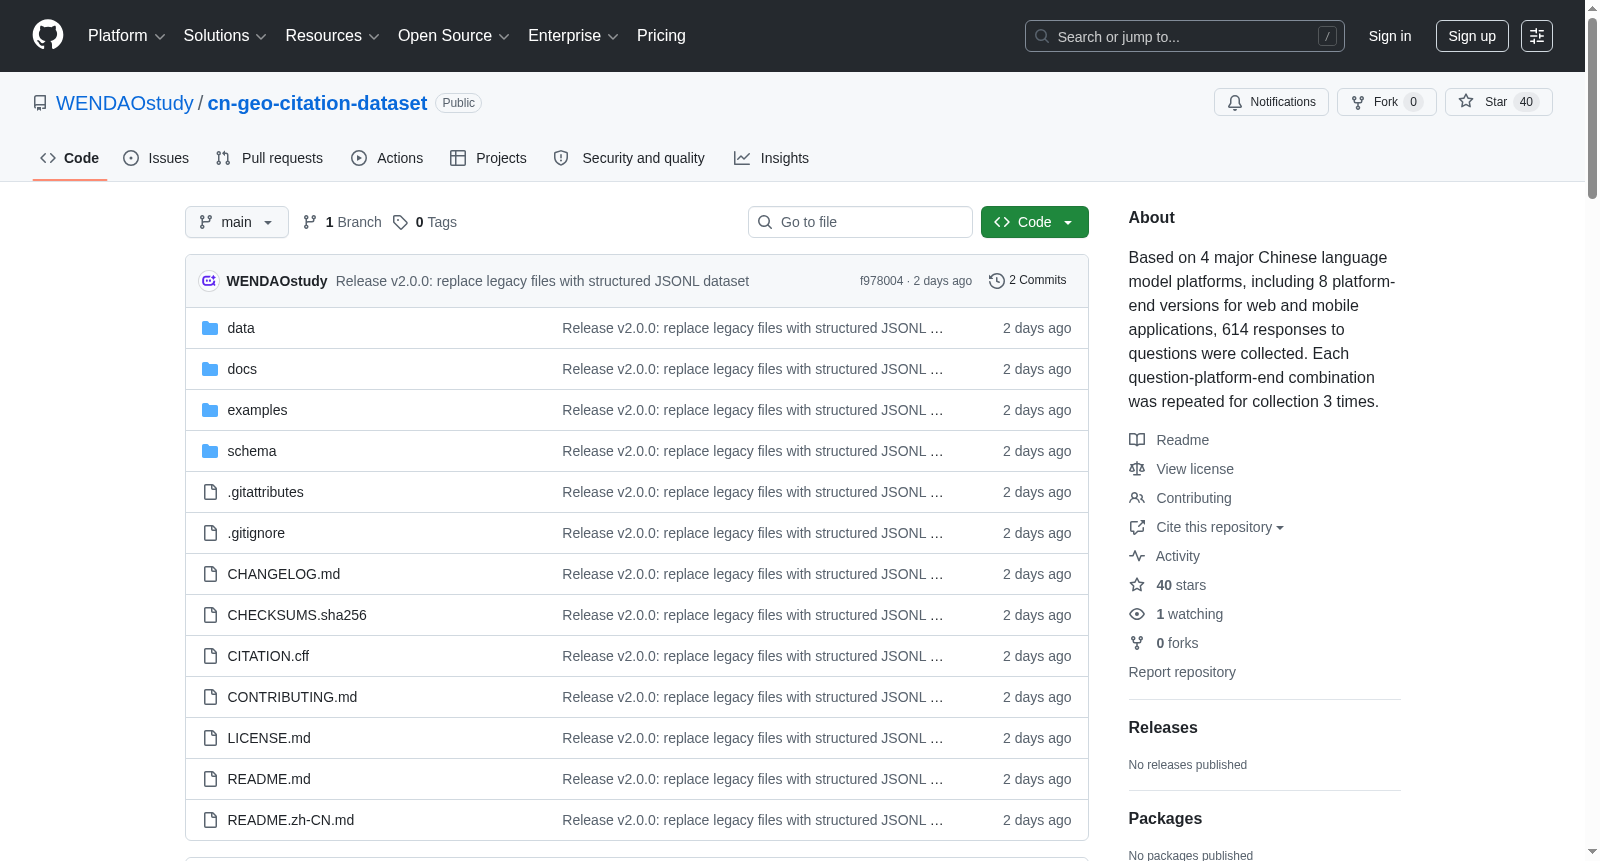Image resolution: width=1600 pixels, height=861 pixels.
Task: Click the CHECKSUMS.sha256 file icon
Action: pyautogui.click(x=210, y=615)
